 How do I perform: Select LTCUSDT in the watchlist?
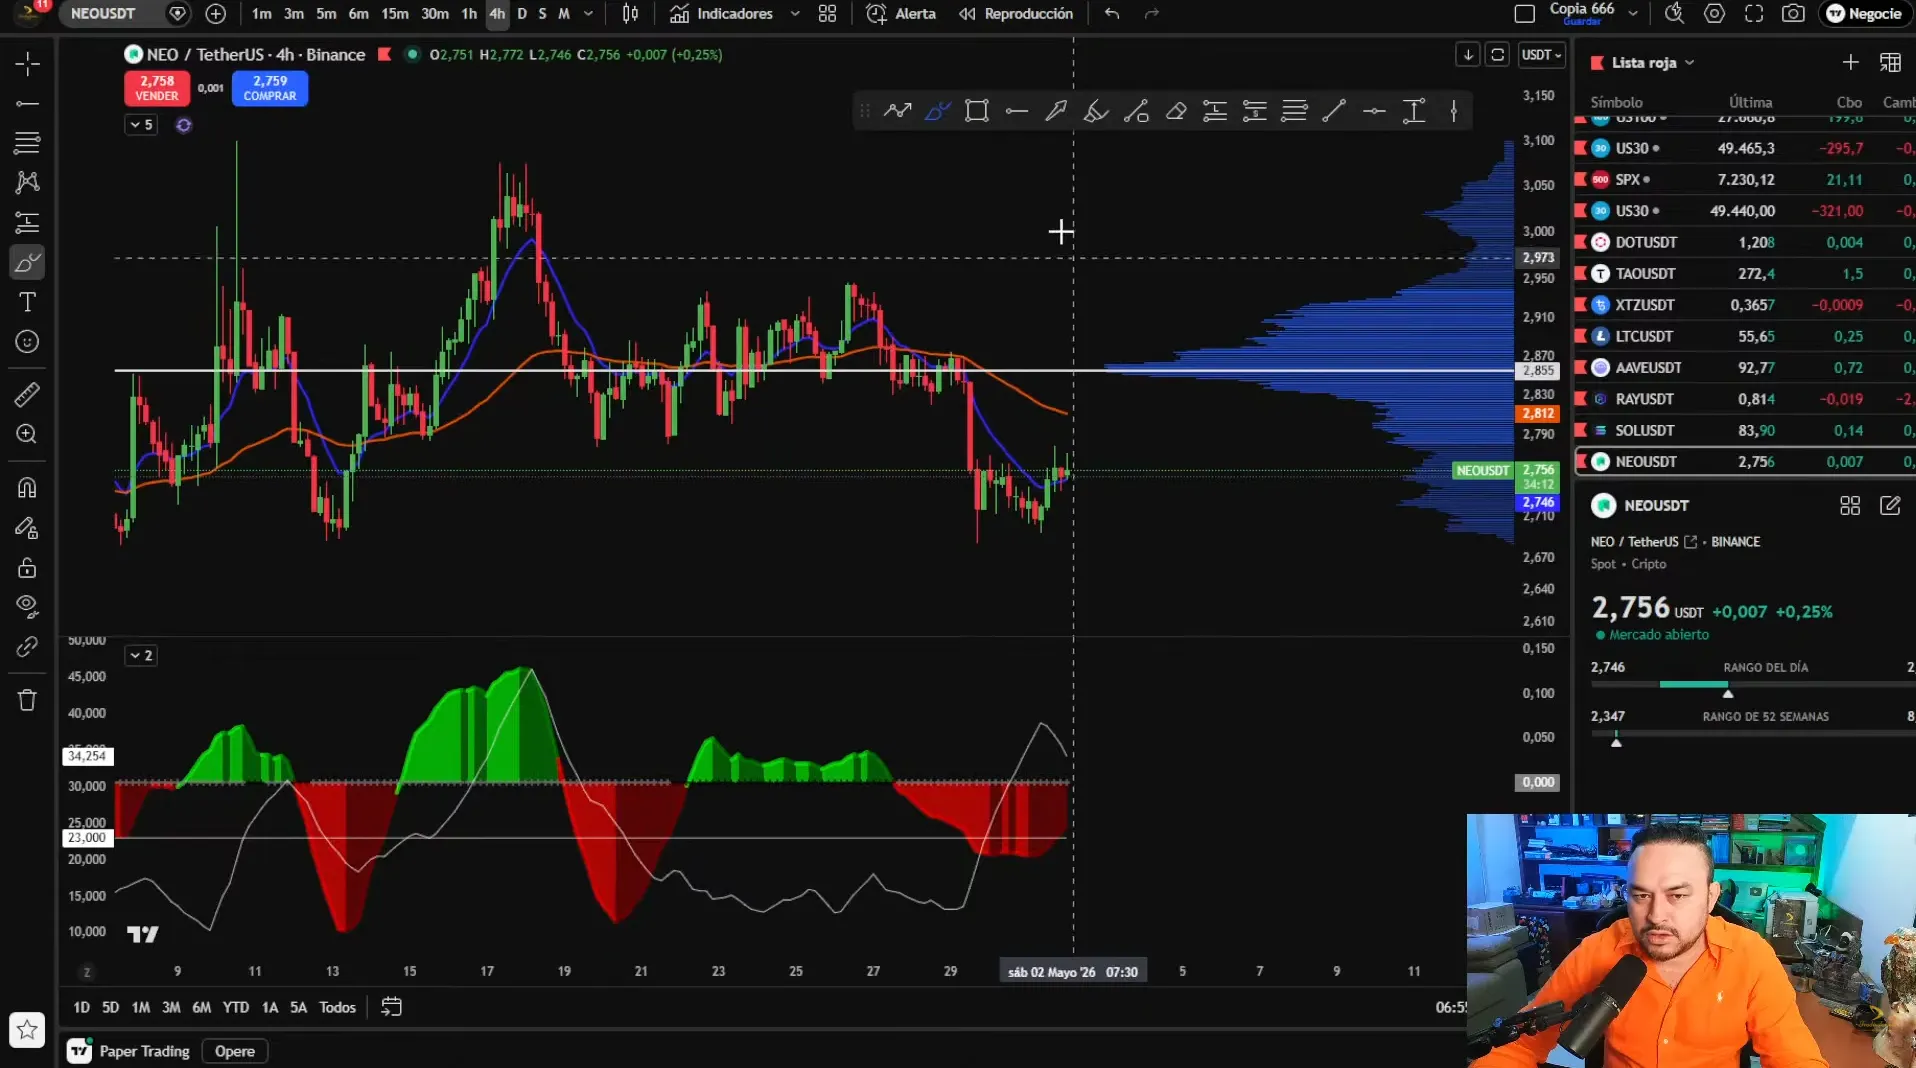click(x=1745, y=336)
